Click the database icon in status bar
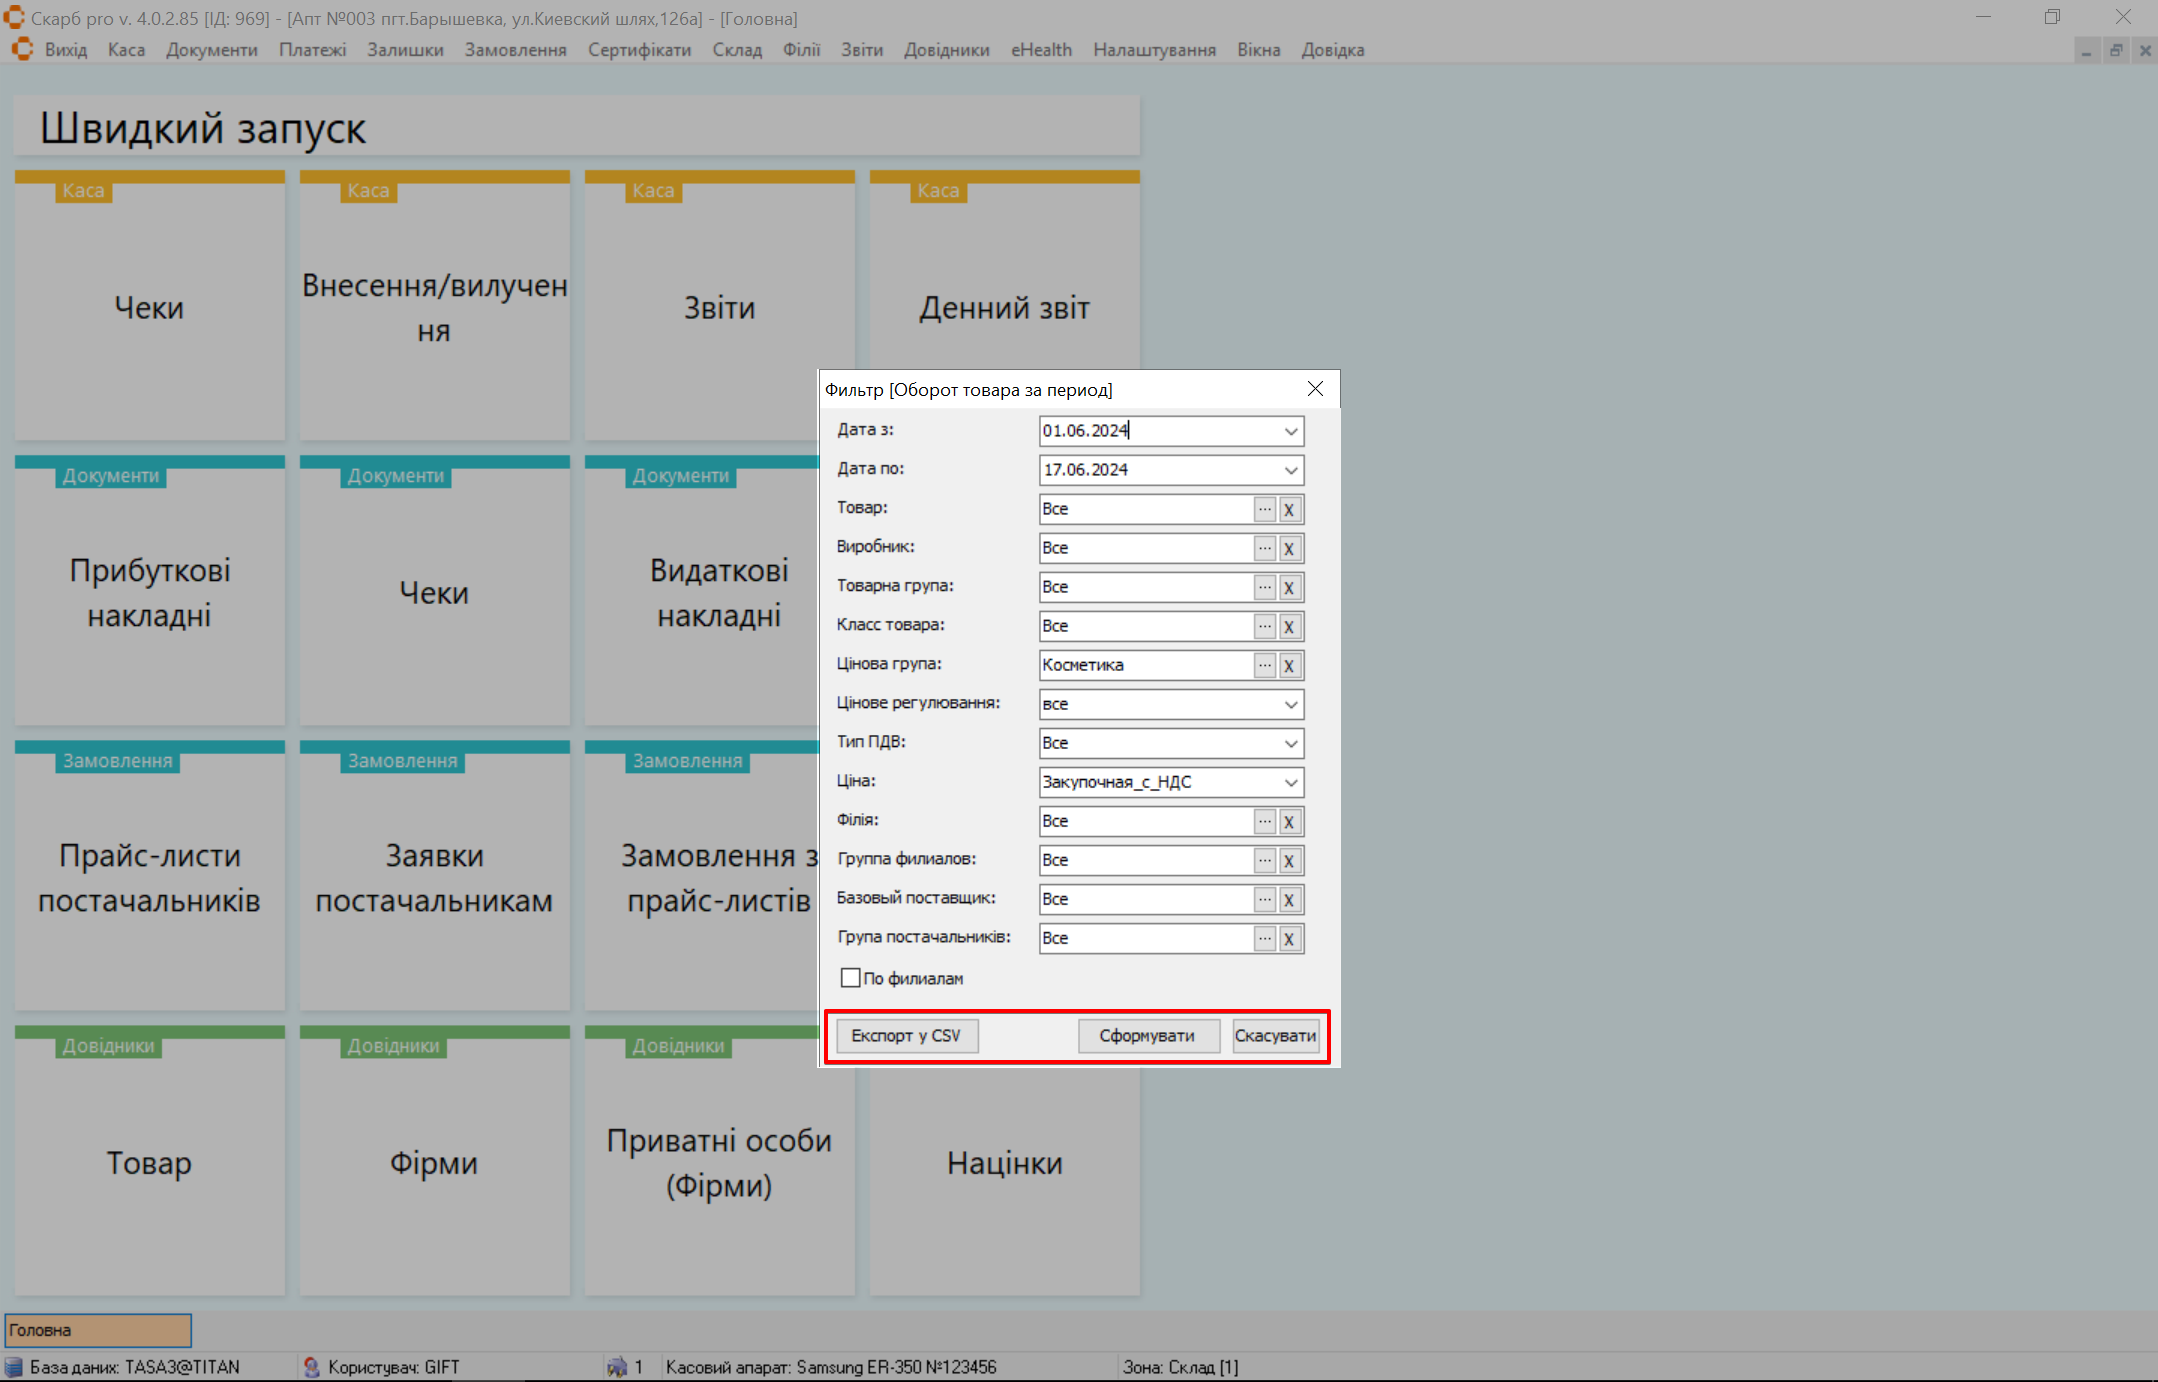 click(x=14, y=1367)
